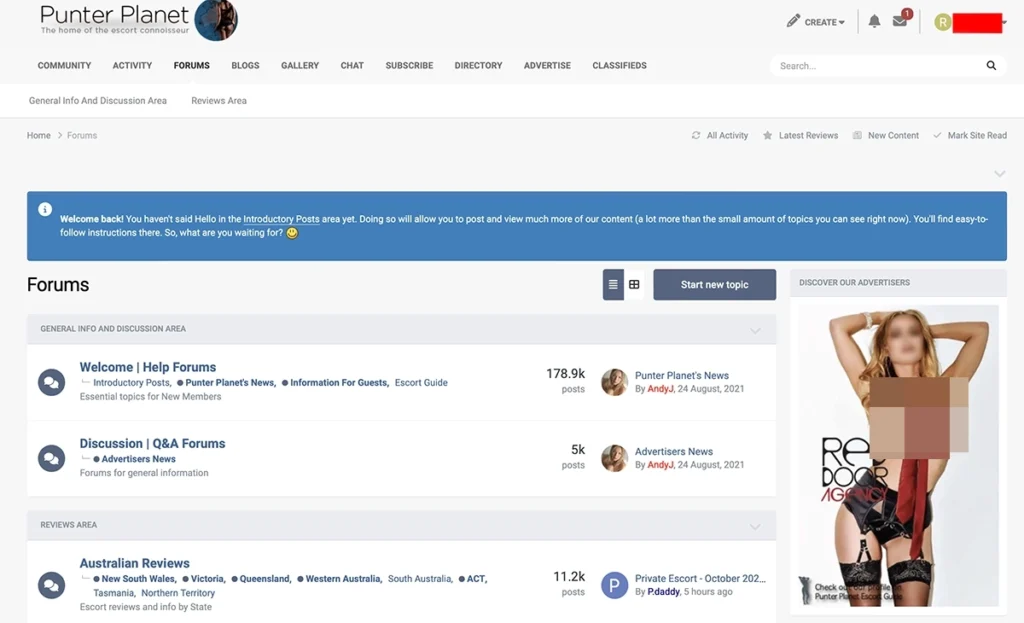The image size is (1024, 623).
Task: Open Queensland reviews subforum
Action: coord(264,579)
